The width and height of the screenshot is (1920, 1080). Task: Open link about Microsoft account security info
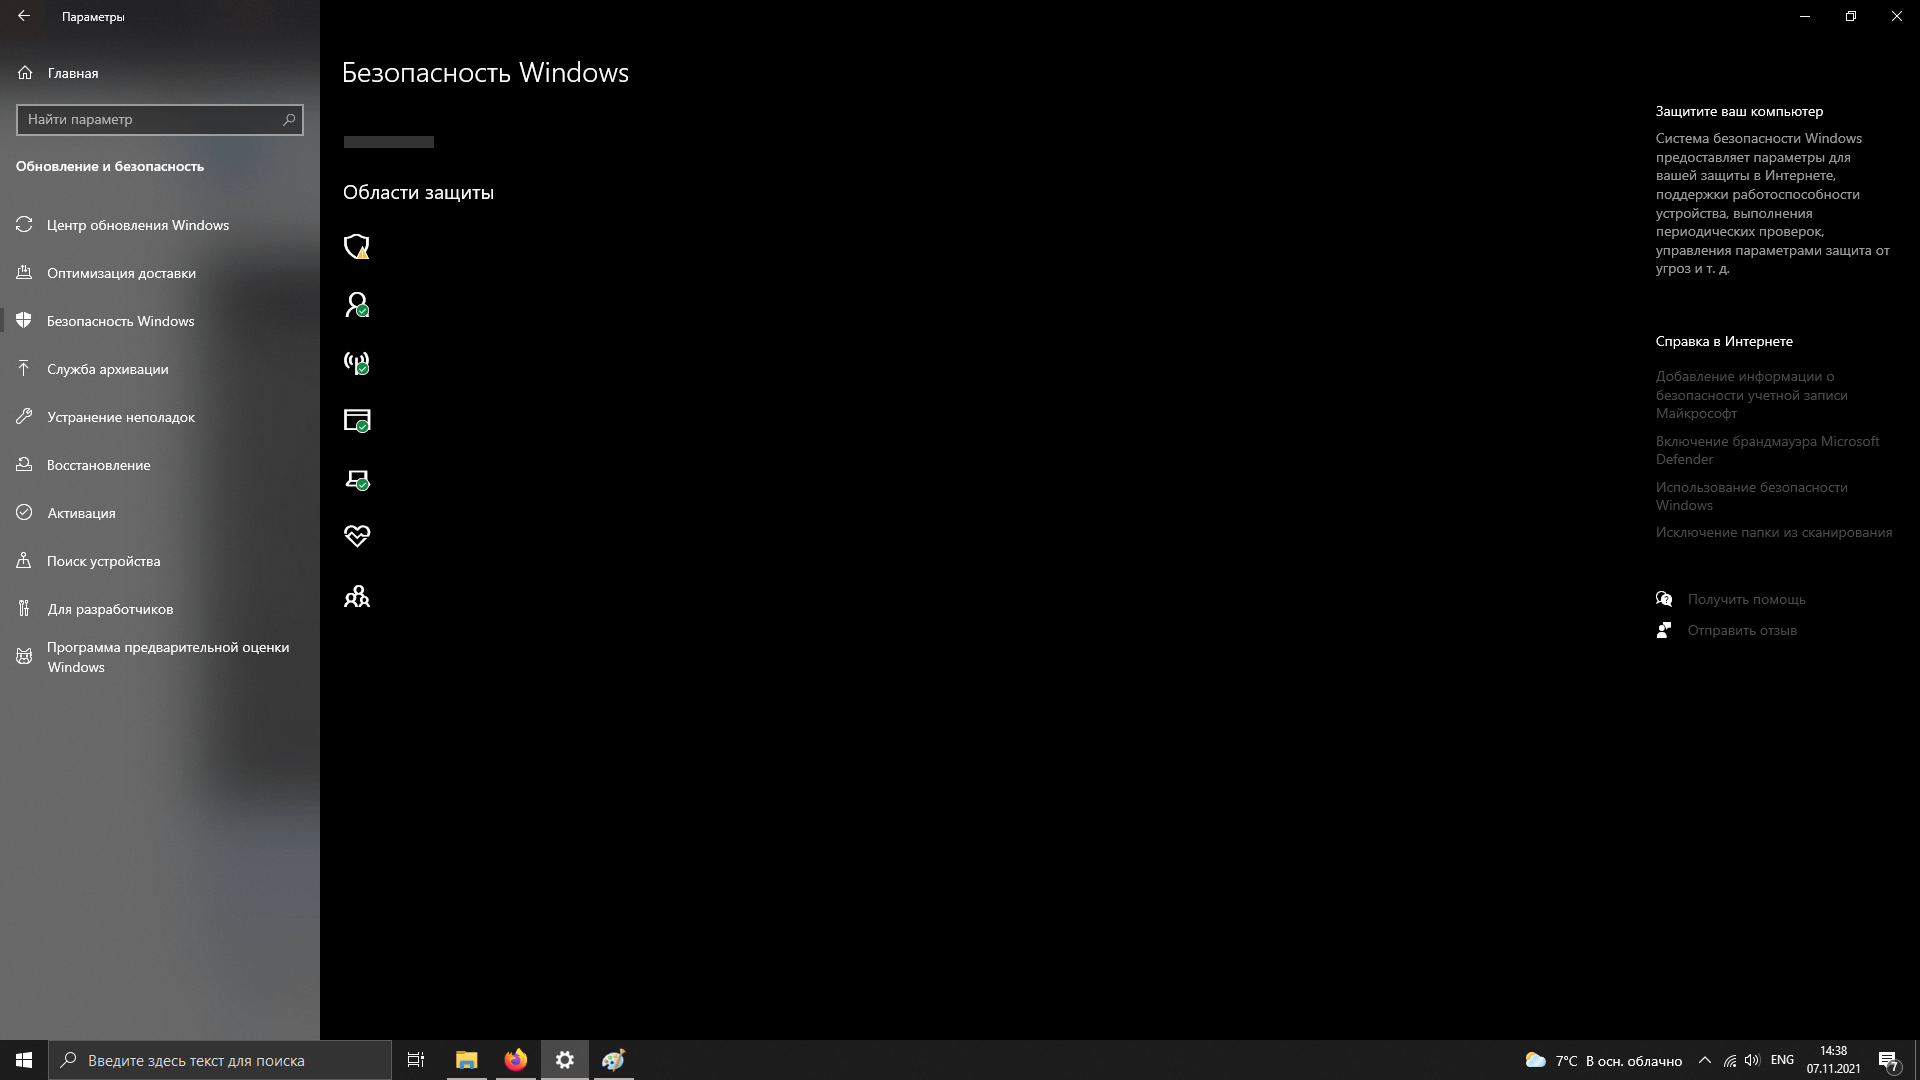[x=1751, y=395]
